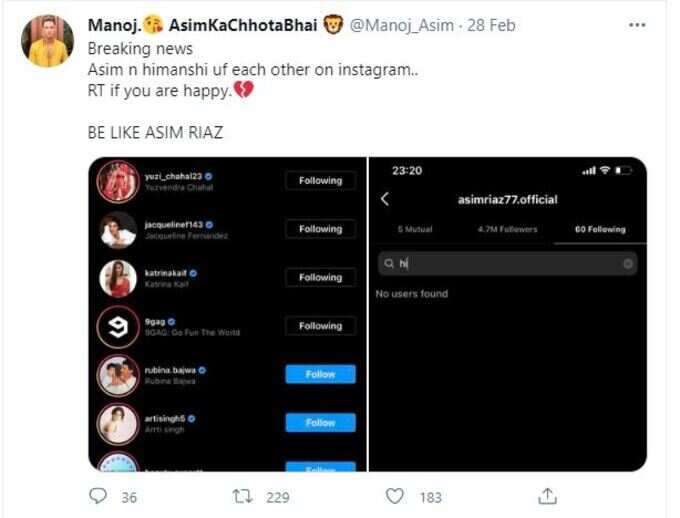Open the reply comment icon
Screen dimensions: 680x518
[98, 496]
